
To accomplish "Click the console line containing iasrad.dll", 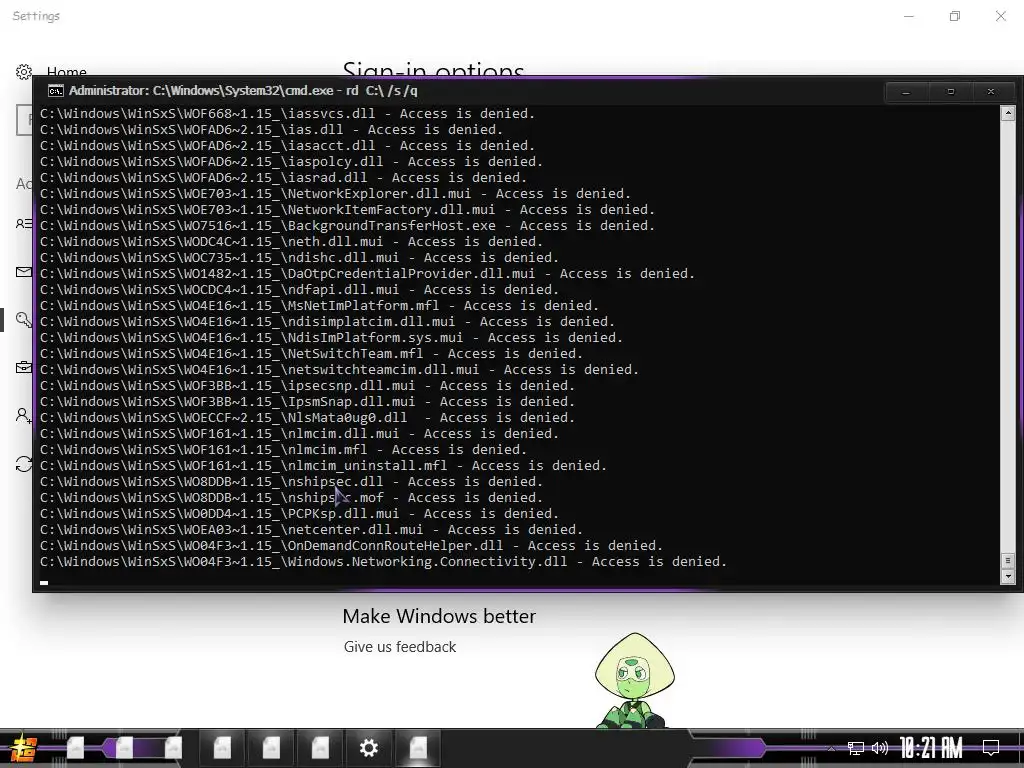I will click(283, 178).
